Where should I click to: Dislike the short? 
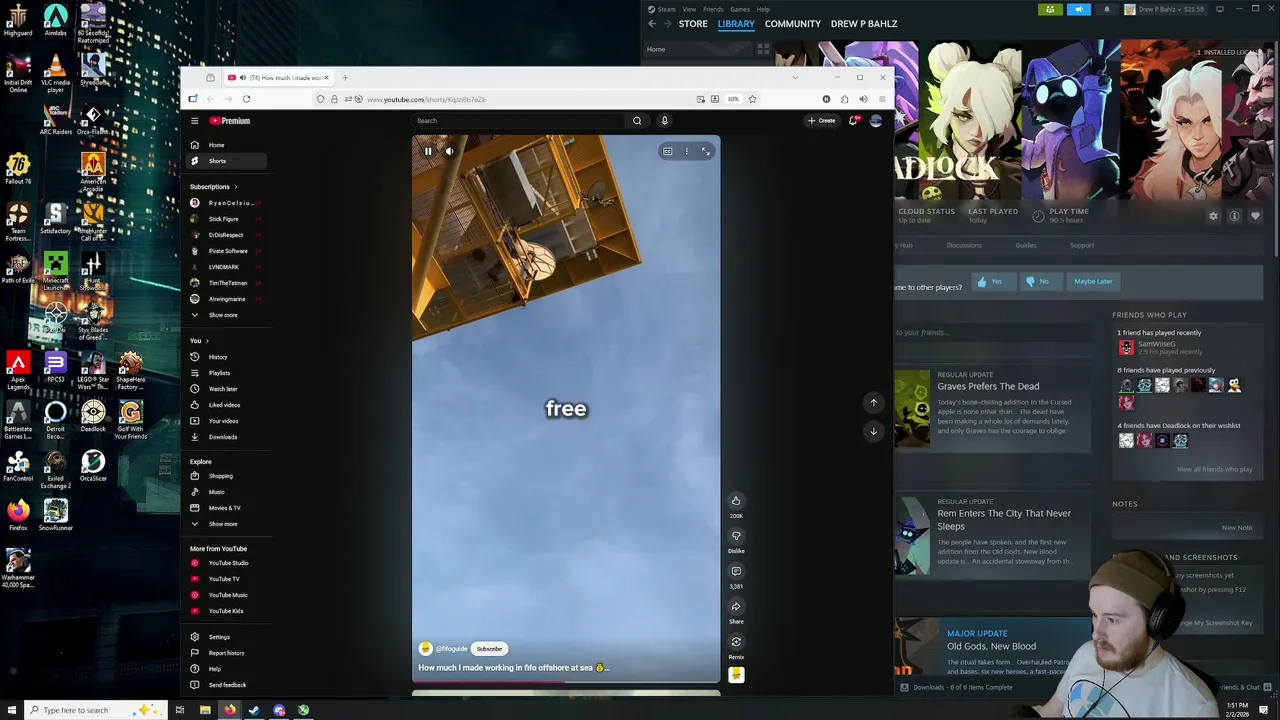pos(736,536)
